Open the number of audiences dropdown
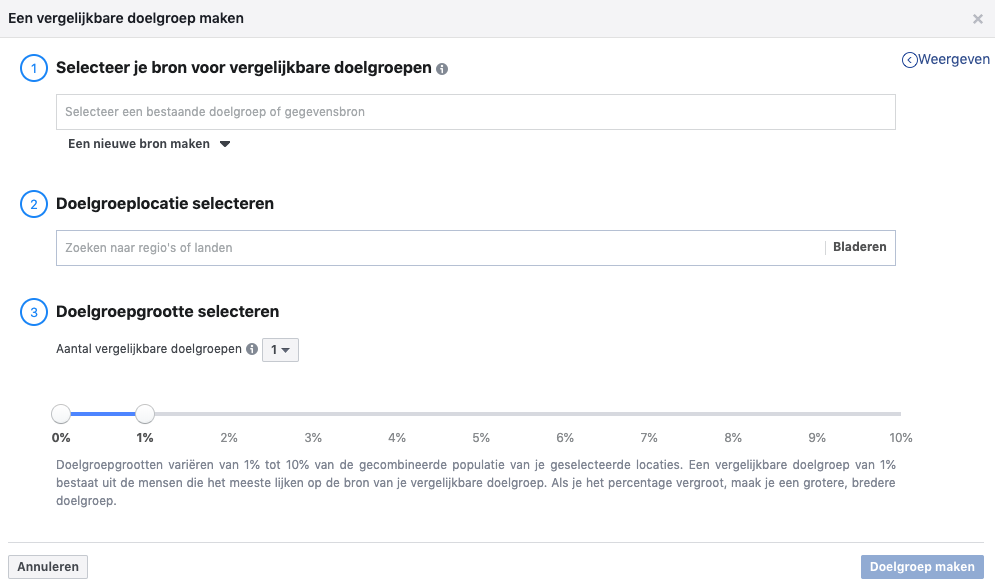The height and width of the screenshot is (588, 995). click(280, 350)
